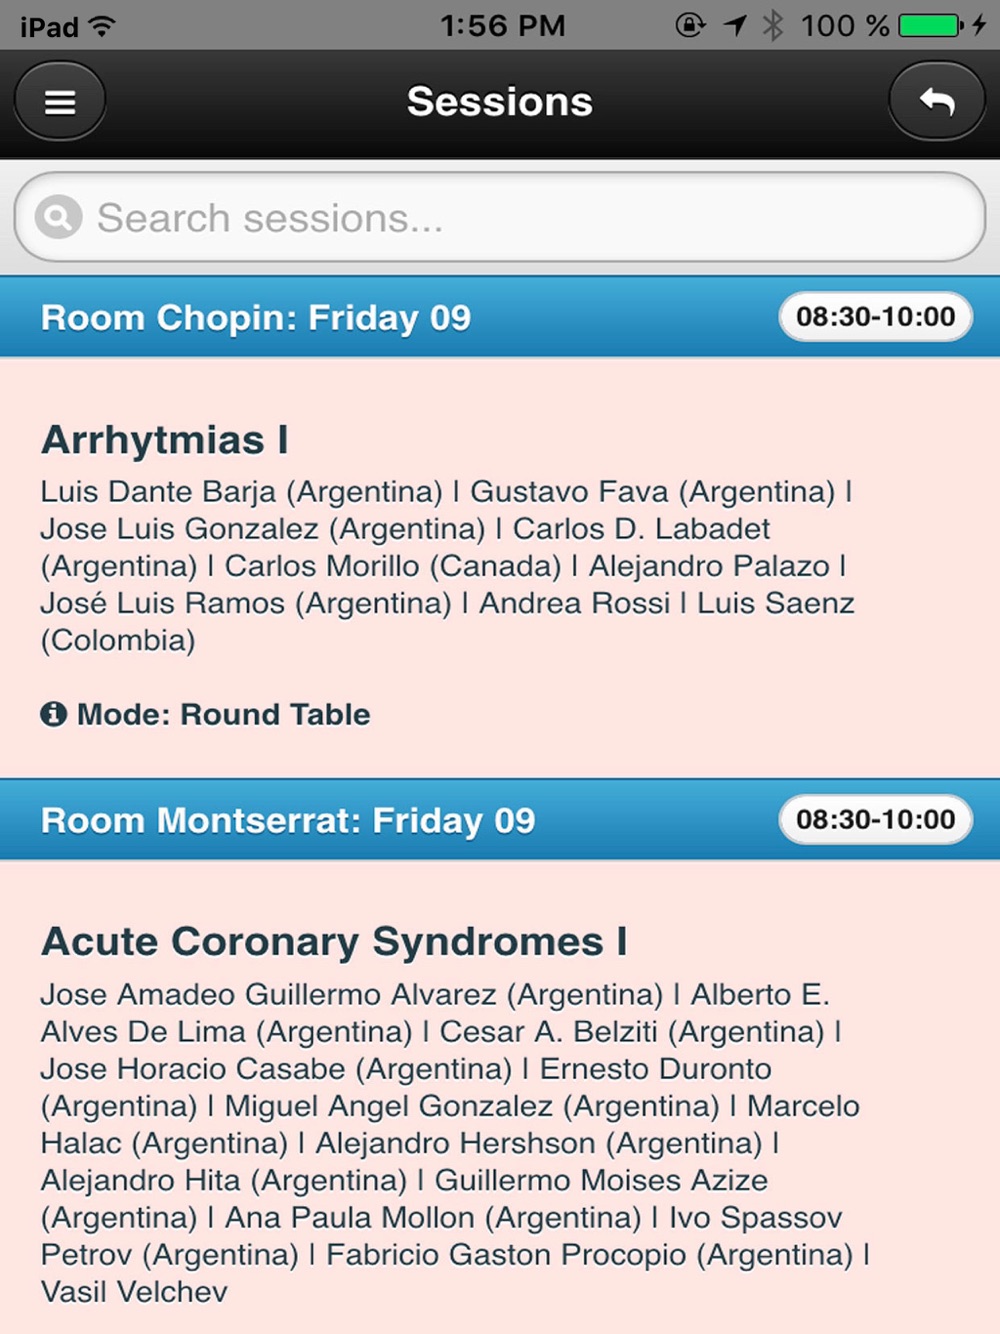Open the Arrhytmias I session
Viewport: 1000px width, 1334px height.
pos(165,440)
